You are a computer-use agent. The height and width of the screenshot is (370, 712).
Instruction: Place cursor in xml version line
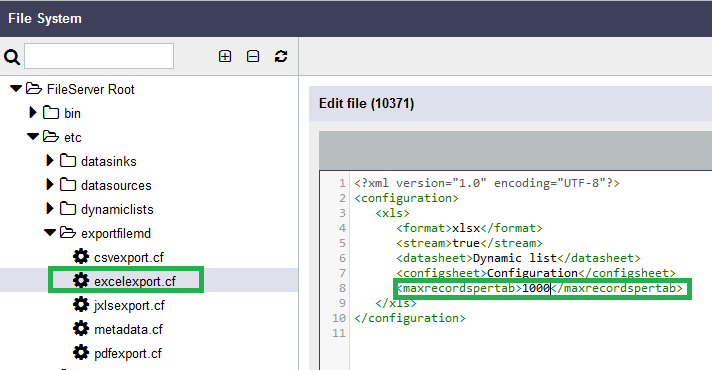pos(487,183)
